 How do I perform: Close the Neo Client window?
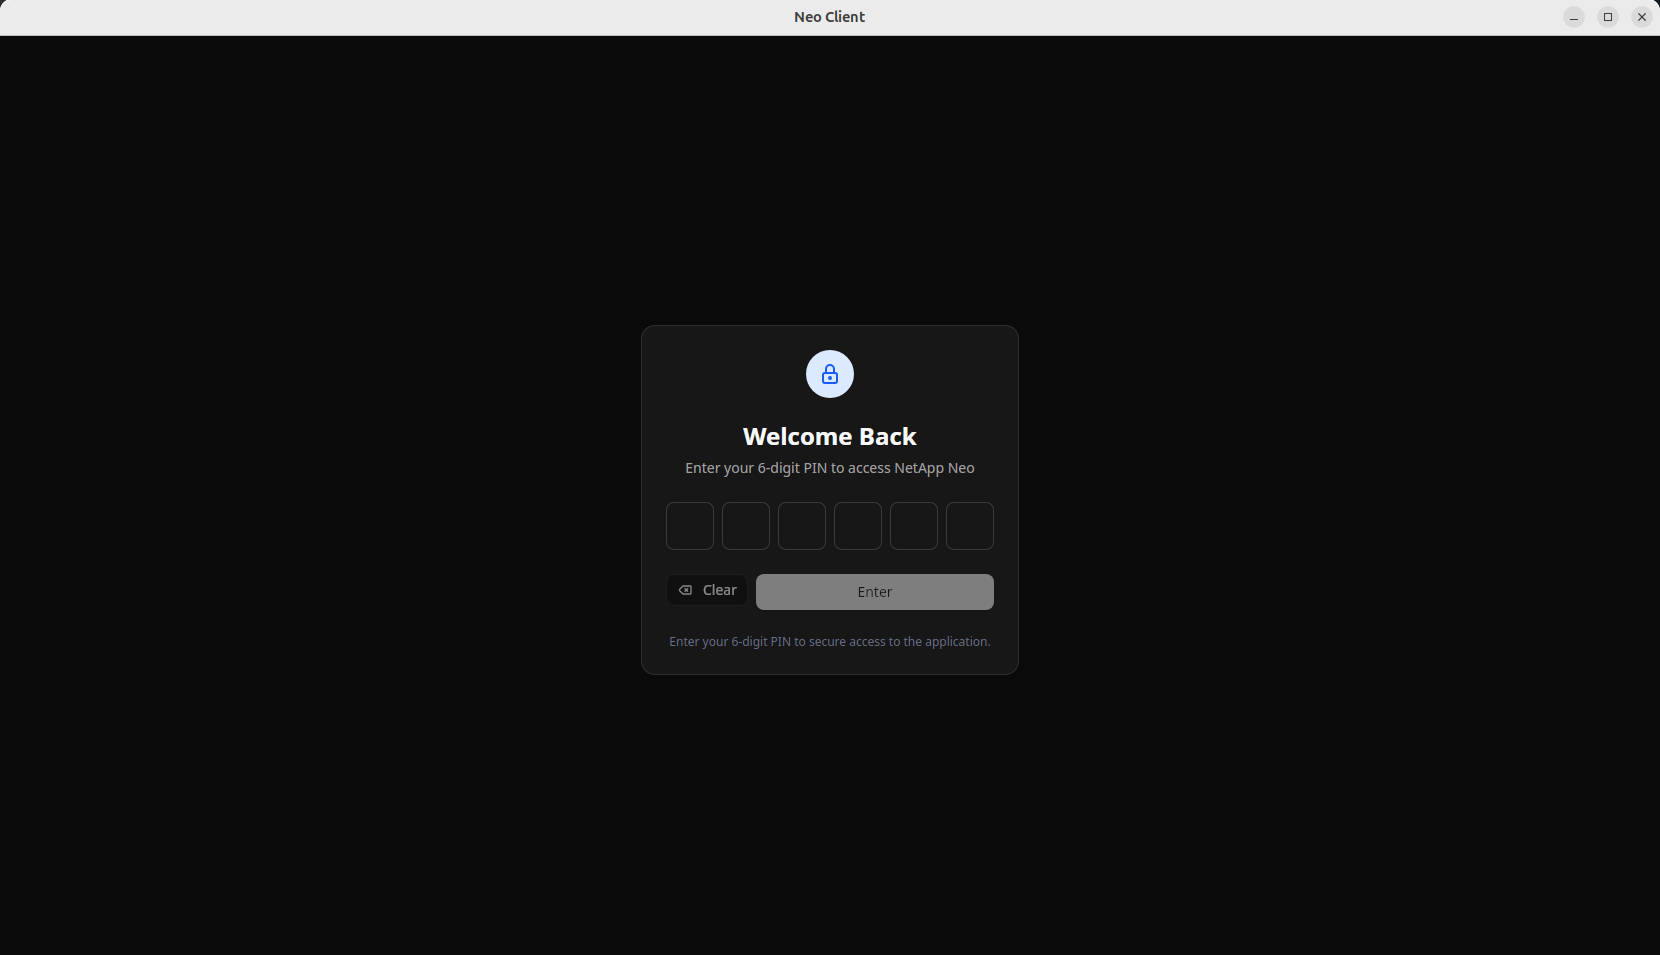tap(1641, 16)
